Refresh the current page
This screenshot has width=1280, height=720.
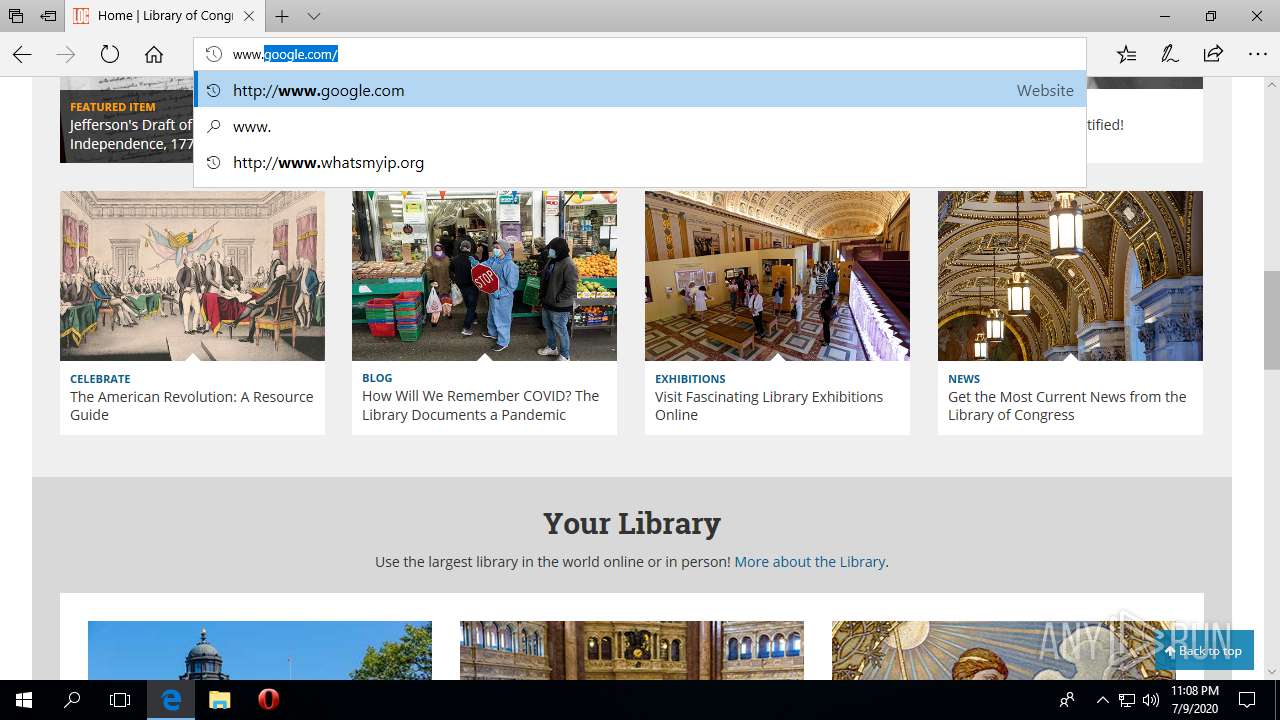coord(110,55)
